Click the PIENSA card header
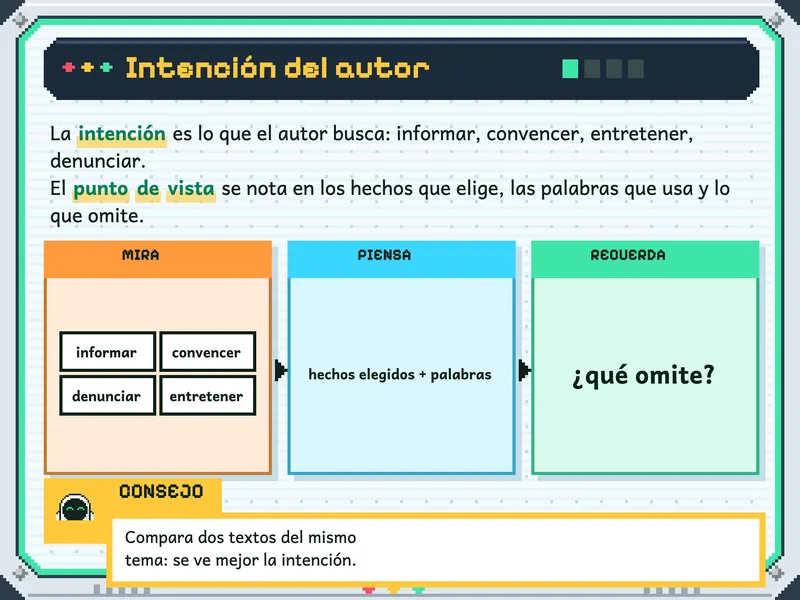 click(x=402, y=259)
